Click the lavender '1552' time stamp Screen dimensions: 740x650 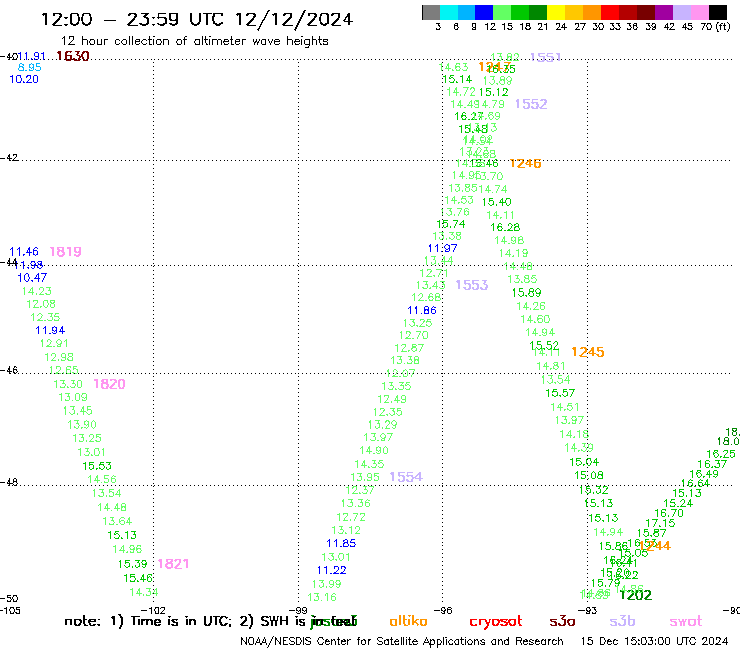(x=531, y=104)
